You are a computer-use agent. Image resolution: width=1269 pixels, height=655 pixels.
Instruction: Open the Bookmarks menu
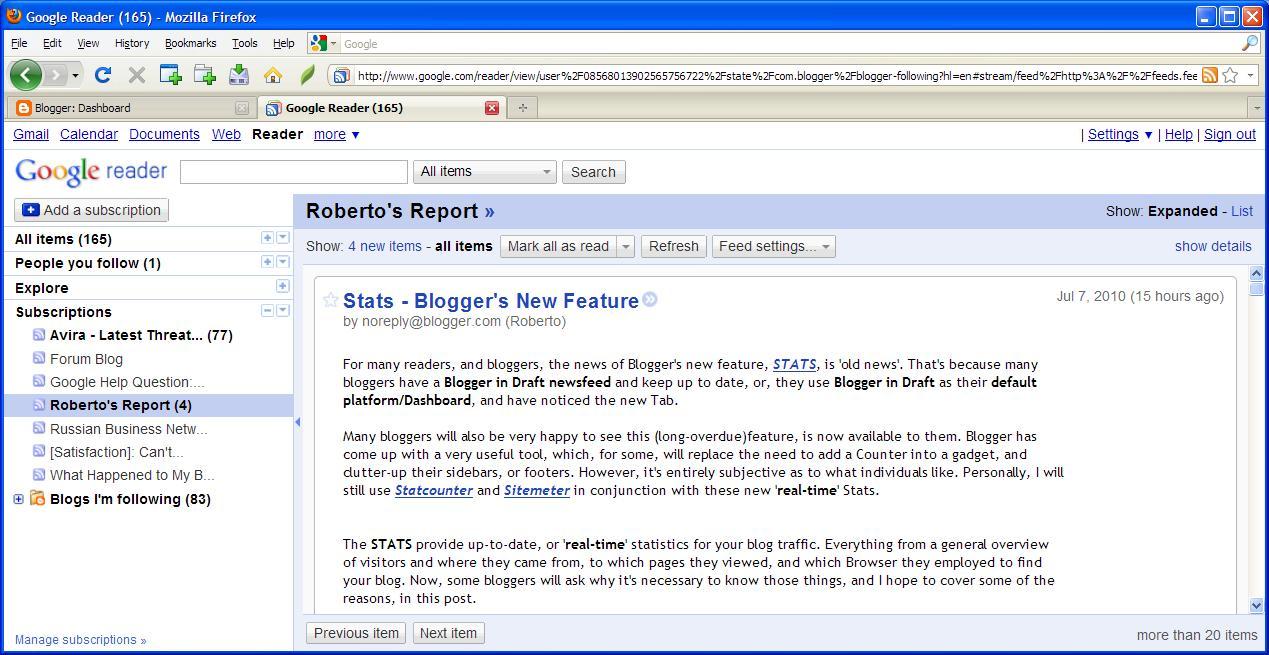point(190,43)
